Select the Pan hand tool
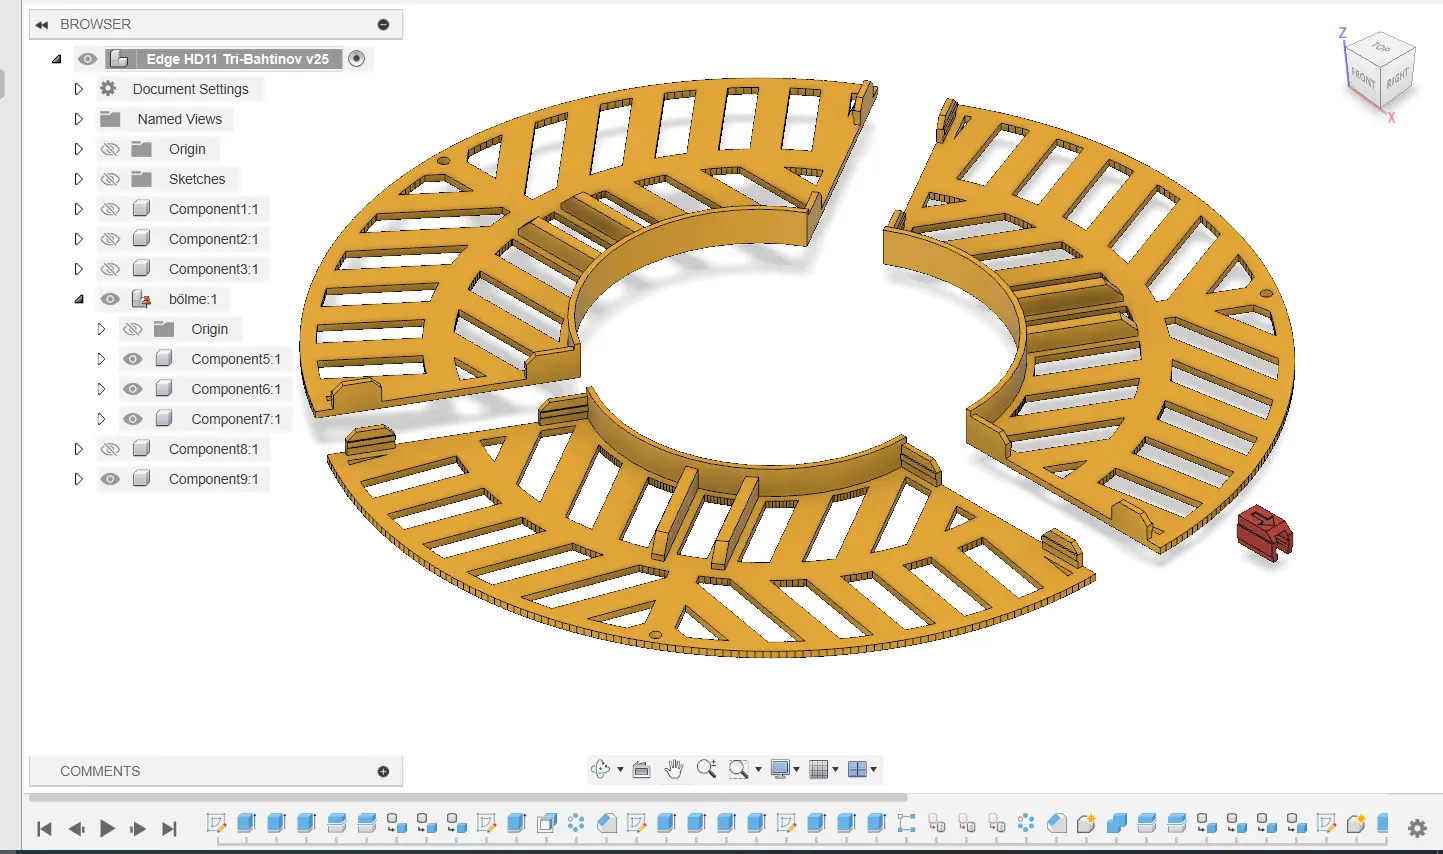This screenshot has height=854, width=1443. click(x=674, y=769)
